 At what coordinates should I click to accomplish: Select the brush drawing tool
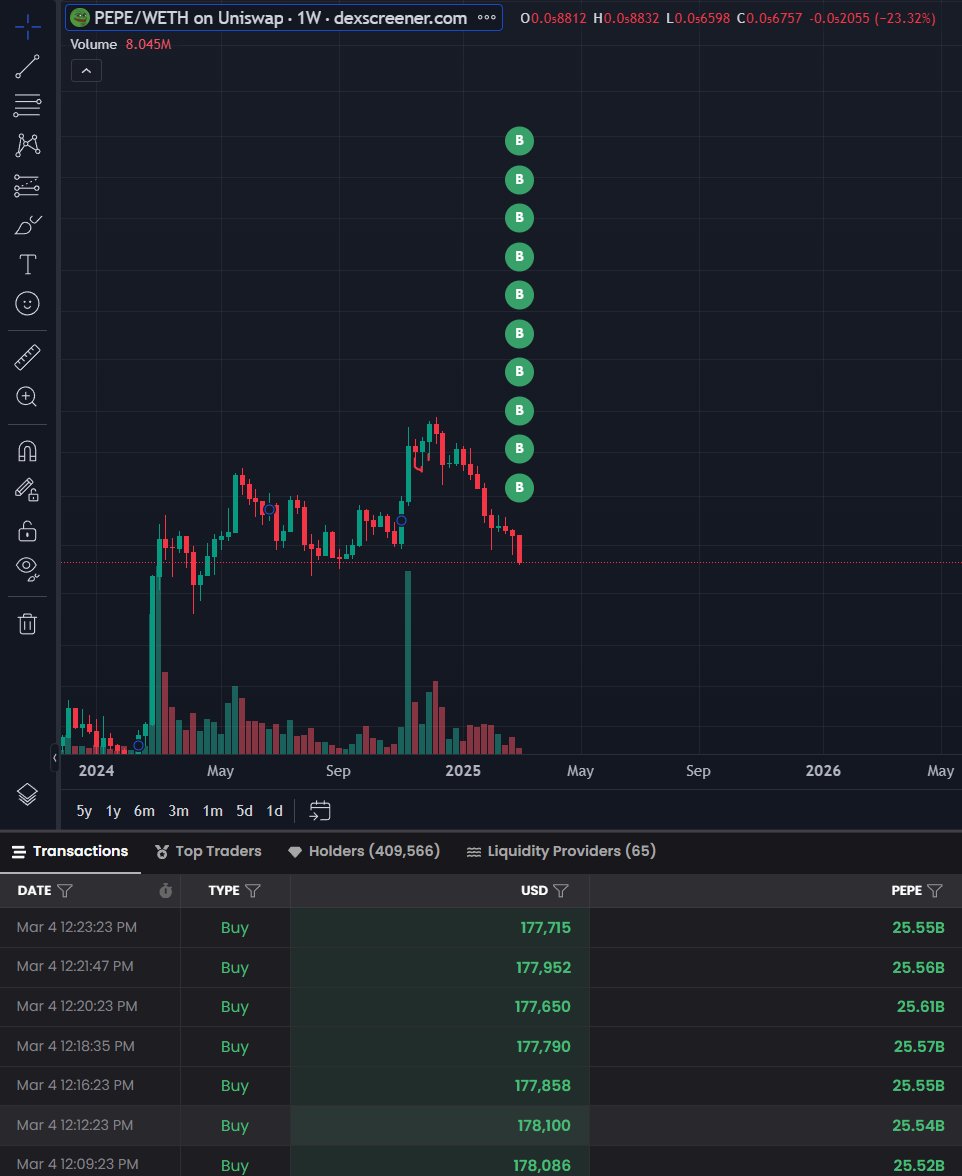27,225
